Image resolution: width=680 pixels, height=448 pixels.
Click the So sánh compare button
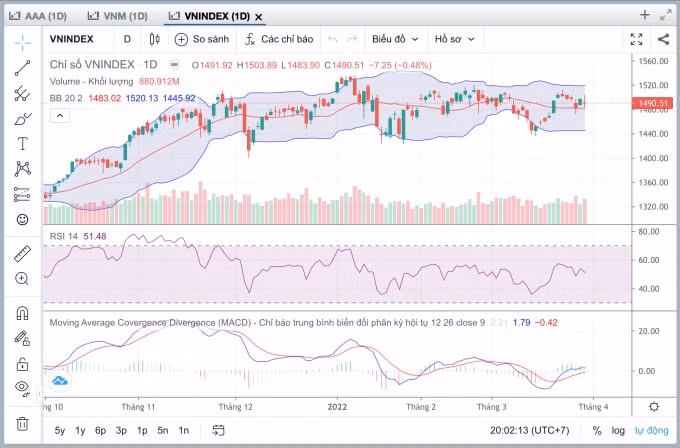[x=202, y=39]
